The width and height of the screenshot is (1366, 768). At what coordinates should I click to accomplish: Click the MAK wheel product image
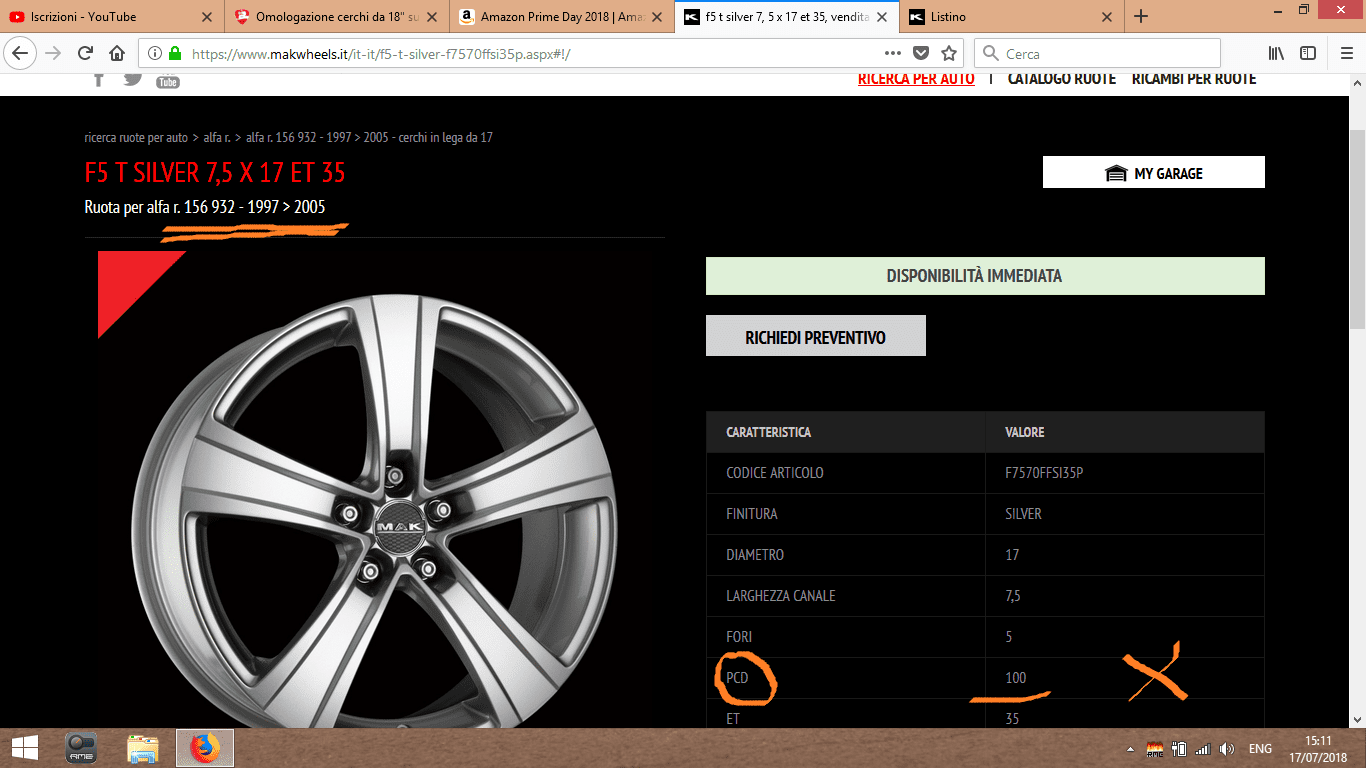[x=374, y=513]
